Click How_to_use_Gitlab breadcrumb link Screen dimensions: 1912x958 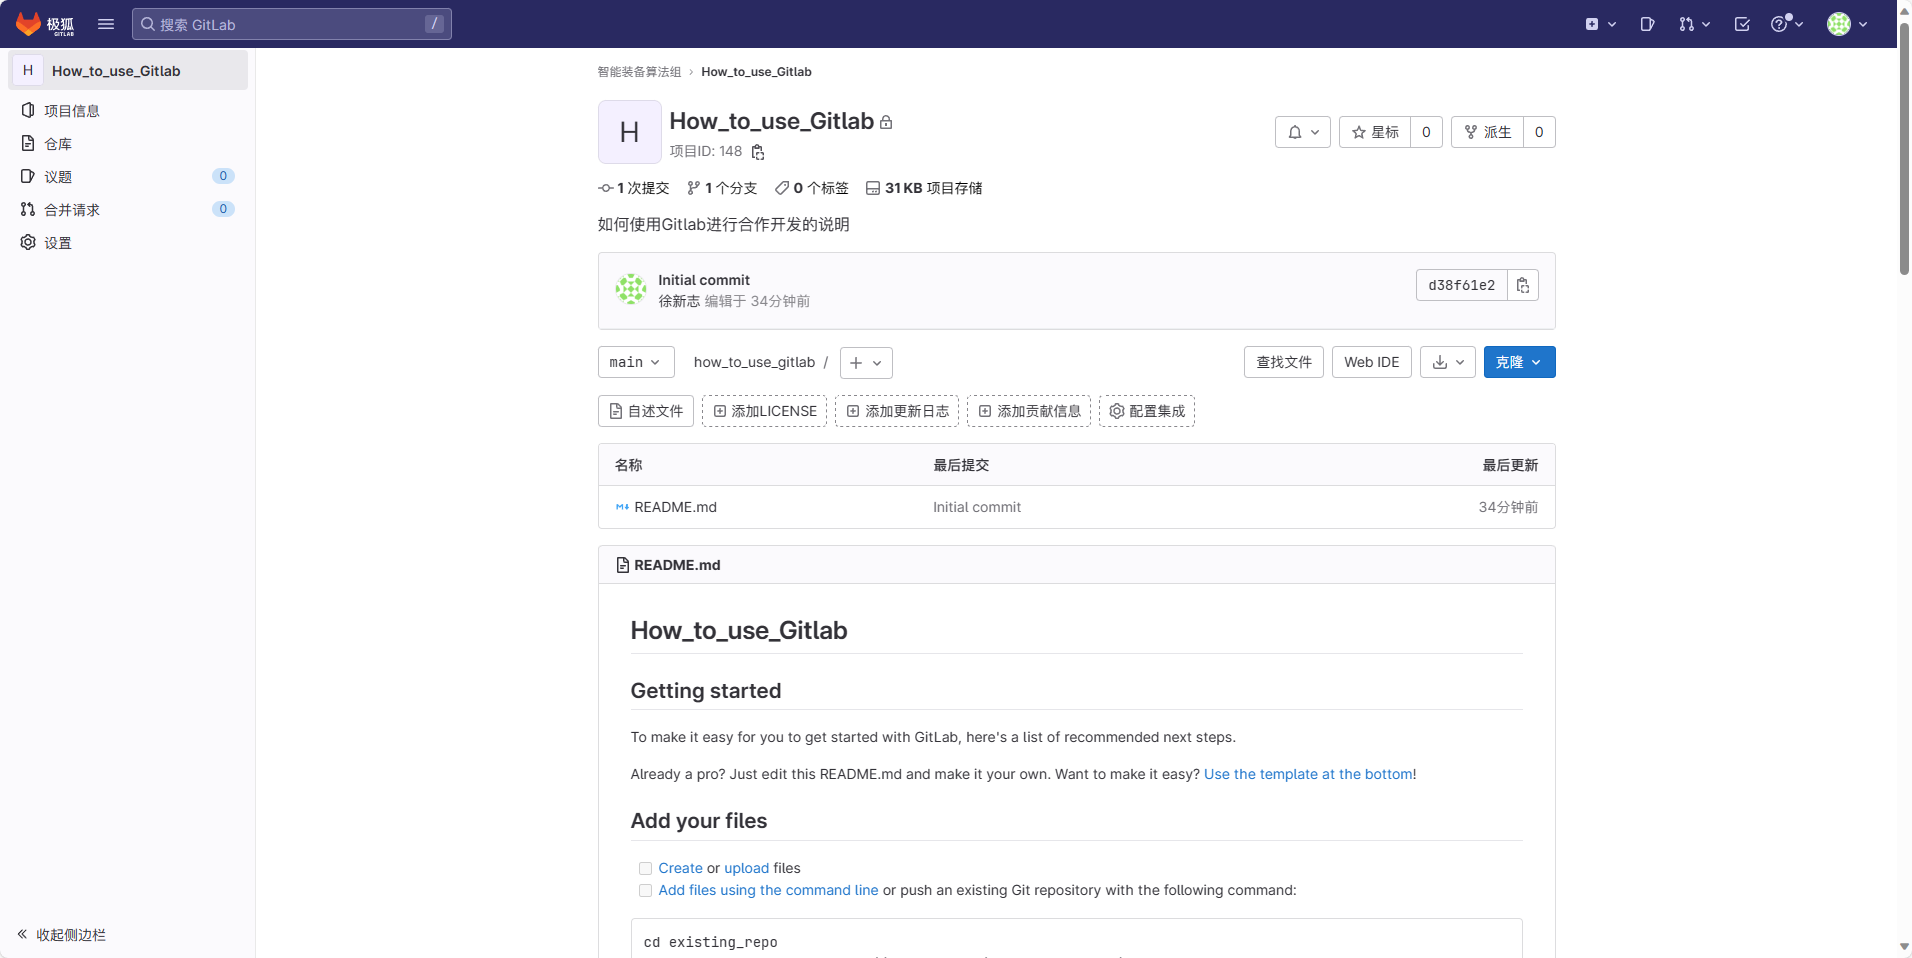point(756,72)
